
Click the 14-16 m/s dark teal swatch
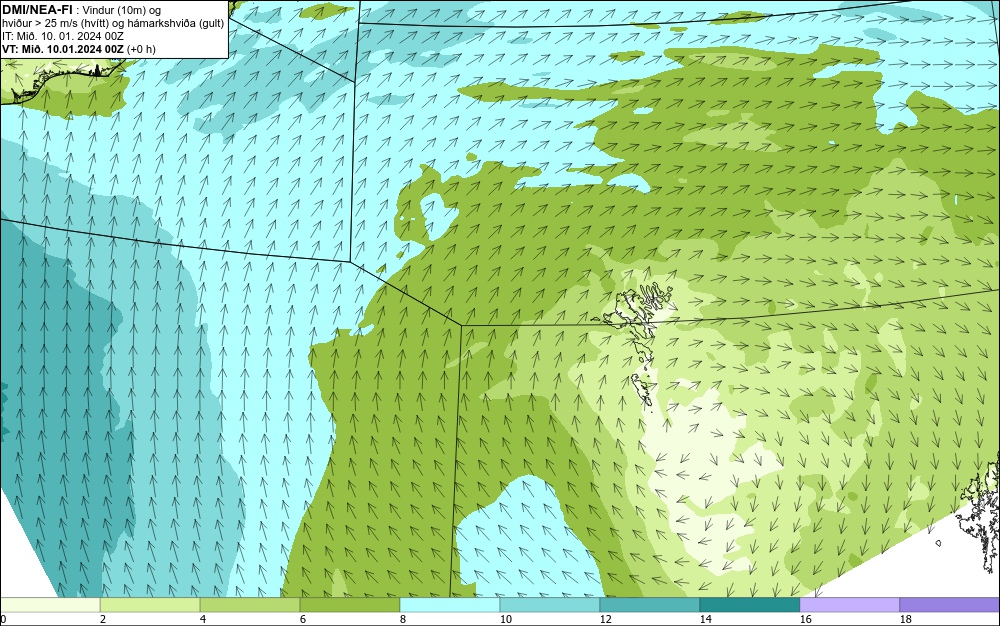coord(749,605)
